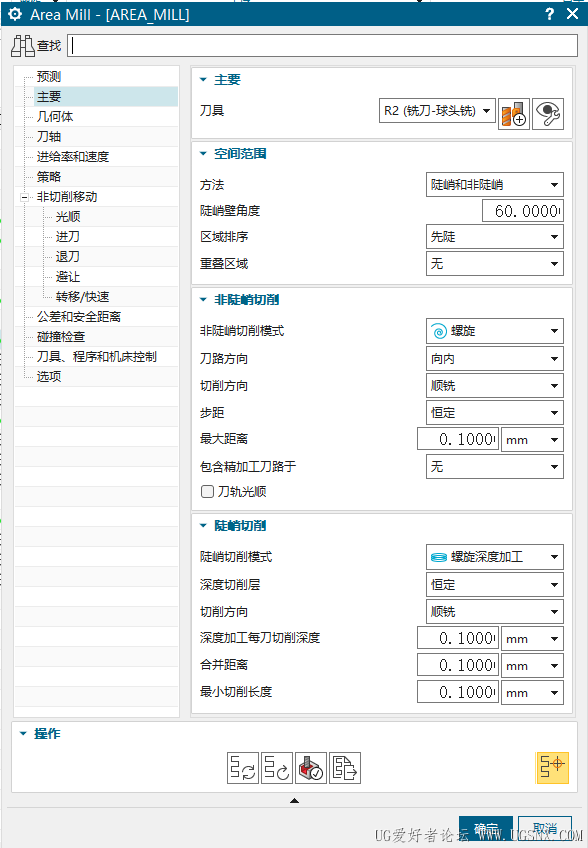588x848 pixels.
Task: Click the 确定 button
Action: tap(486, 828)
